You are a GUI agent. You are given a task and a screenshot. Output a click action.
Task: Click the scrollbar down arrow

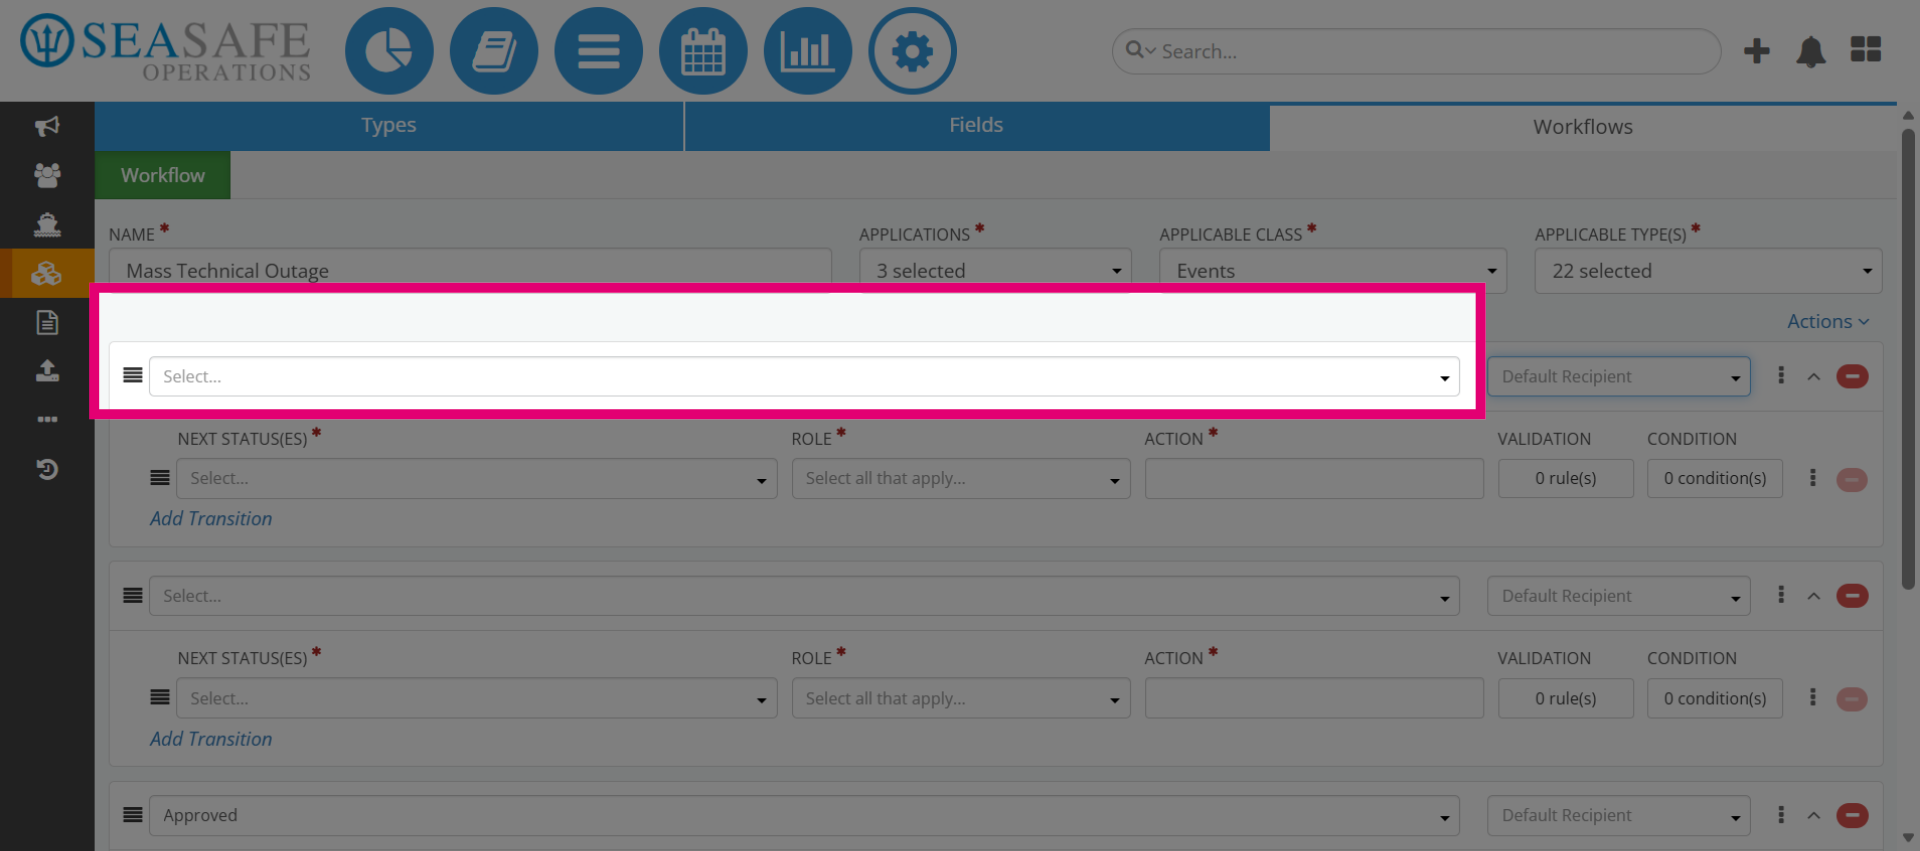(x=1908, y=838)
